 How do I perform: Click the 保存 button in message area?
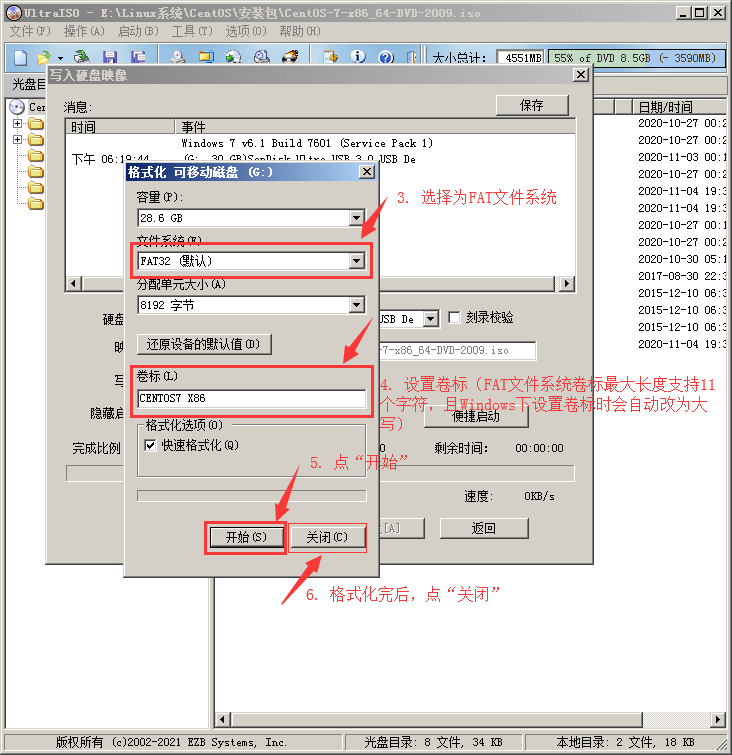point(532,105)
